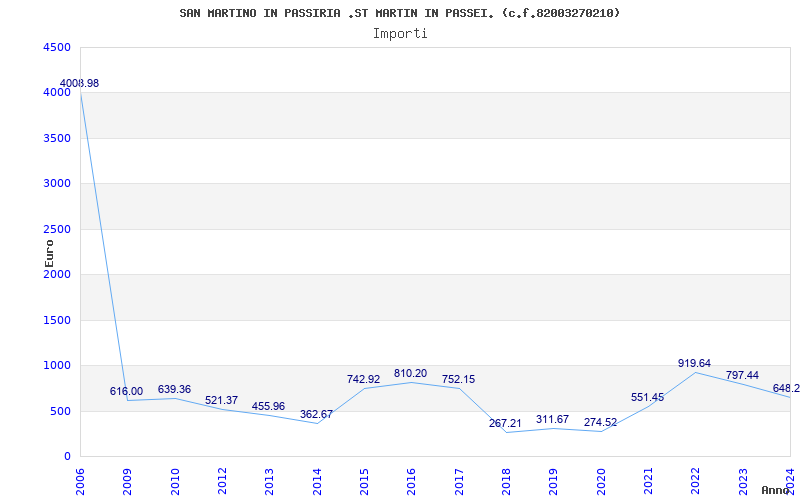Select the 455.96 value label
The width and height of the screenshot is (800, 500).
click(x=268, y=406)
